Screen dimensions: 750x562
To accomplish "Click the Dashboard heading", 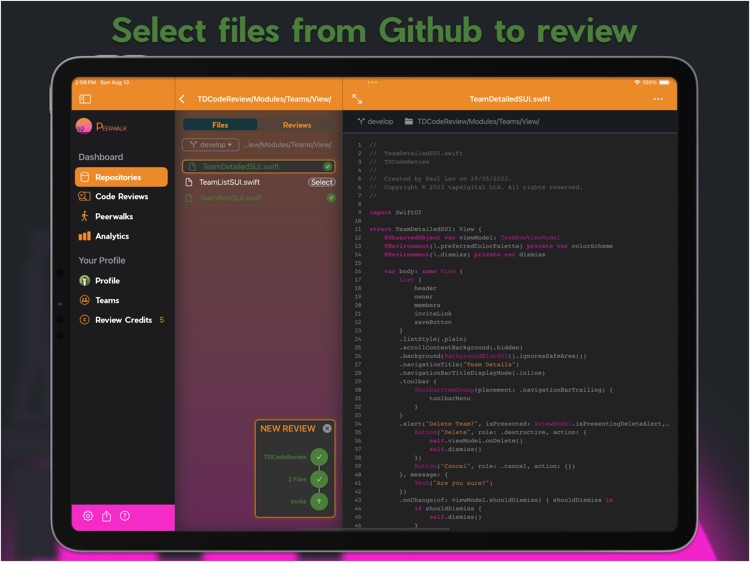I will tap(101, 157).
